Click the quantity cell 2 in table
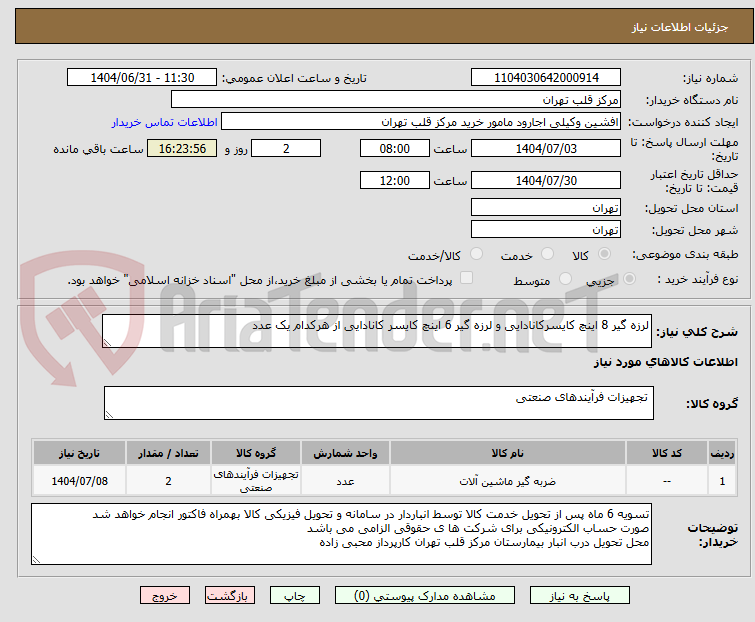 point(168,481)
